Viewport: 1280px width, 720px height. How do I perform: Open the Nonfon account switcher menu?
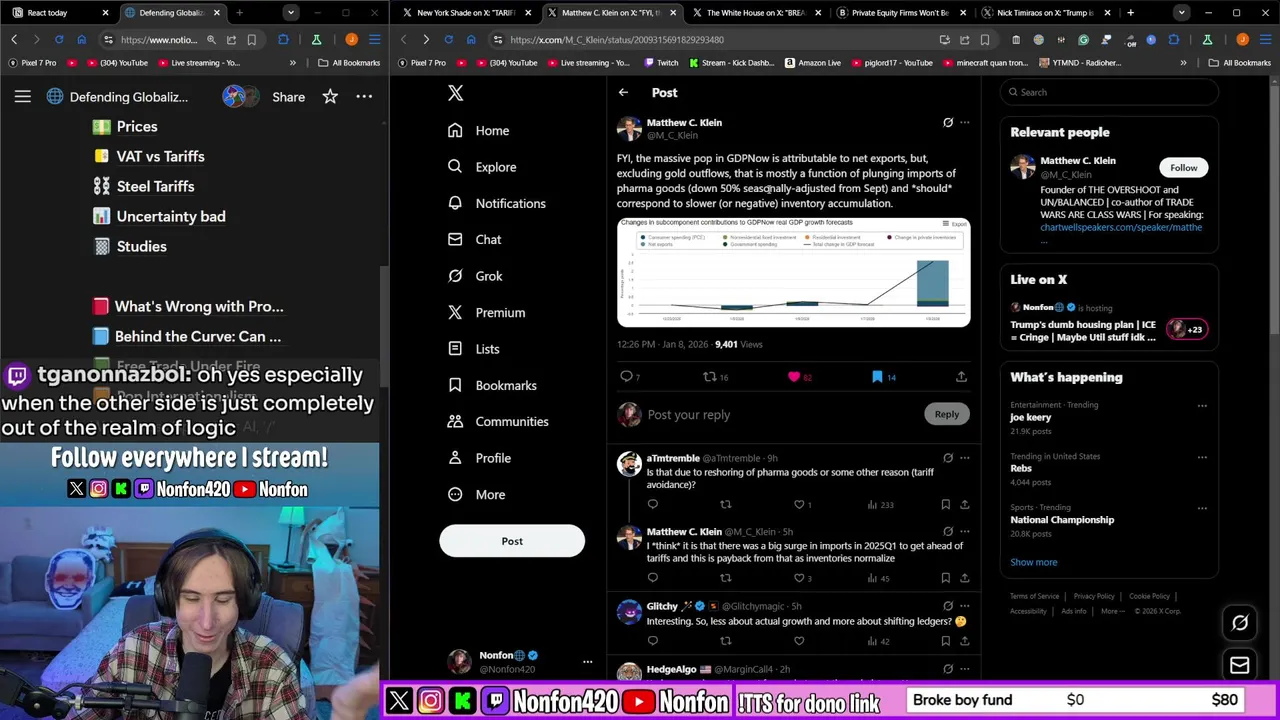click(587, 662)
